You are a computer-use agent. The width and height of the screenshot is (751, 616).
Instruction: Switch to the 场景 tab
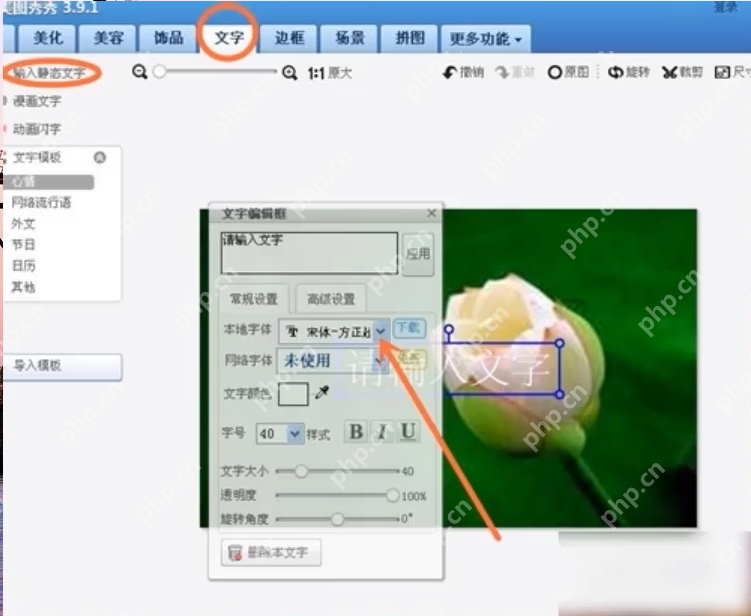point(350,38)
